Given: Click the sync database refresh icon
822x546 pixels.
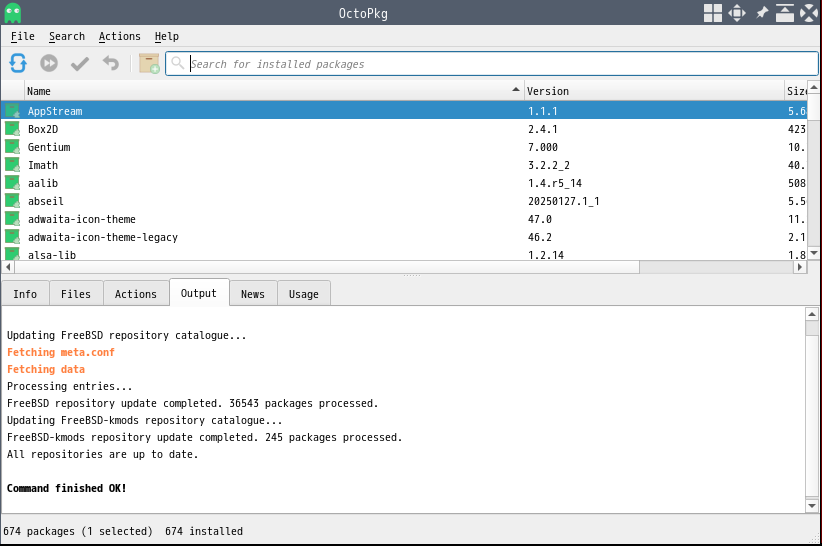Looking at the screenshot, I should pyautogui.click(x=18, y=63).
